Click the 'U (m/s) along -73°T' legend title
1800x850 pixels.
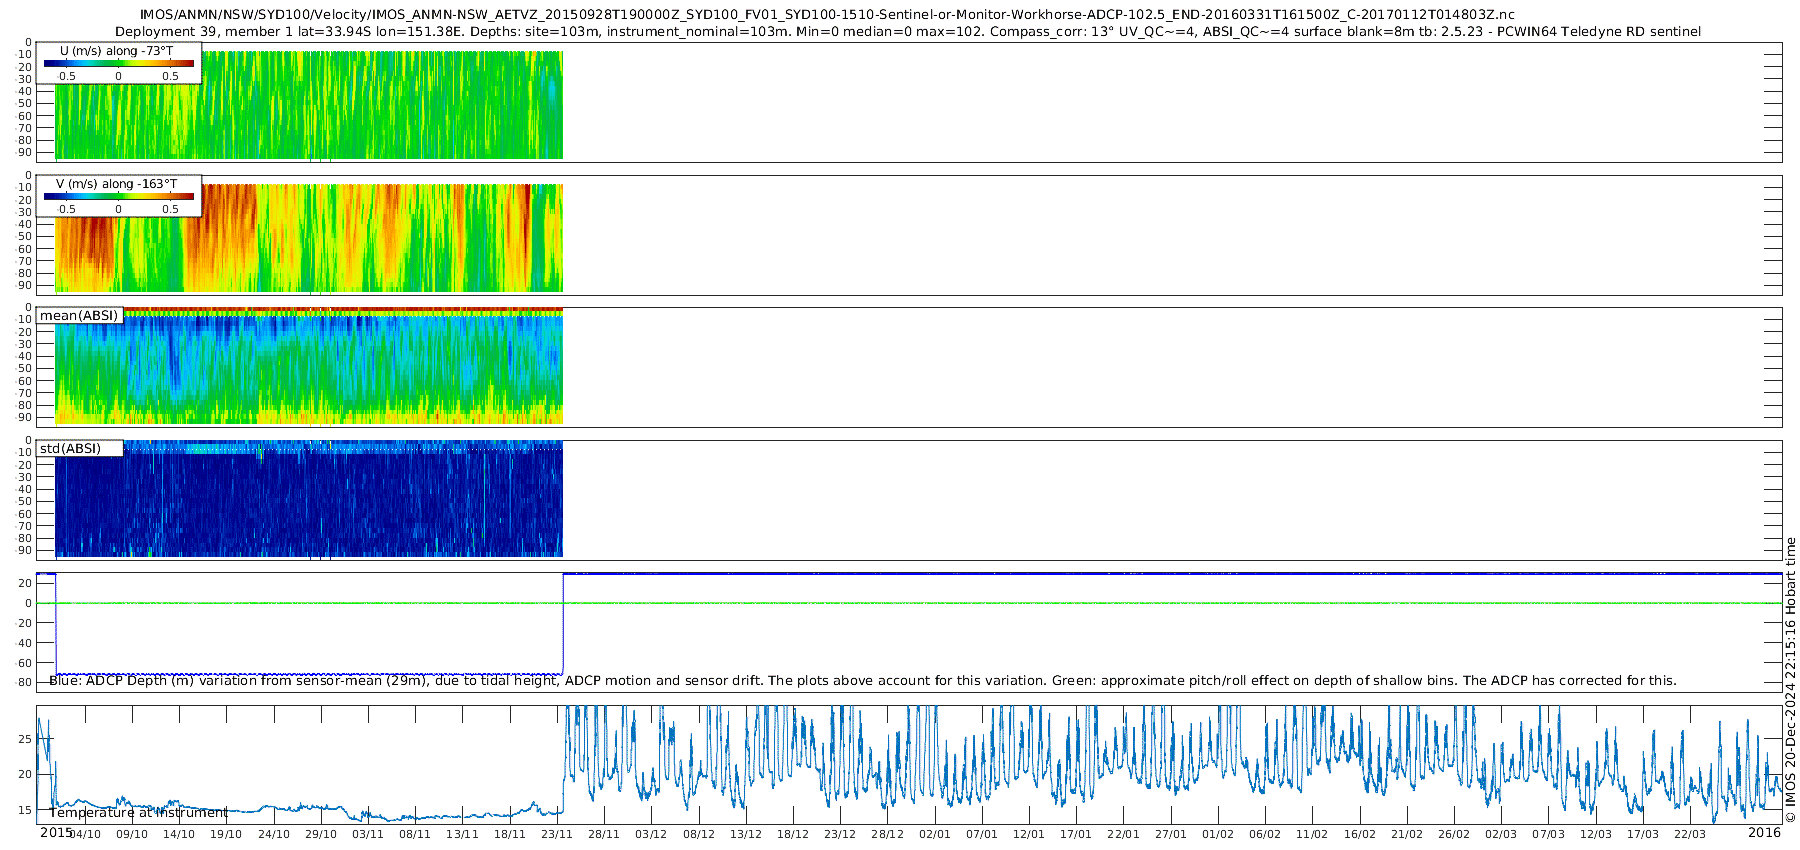(116, 51)
